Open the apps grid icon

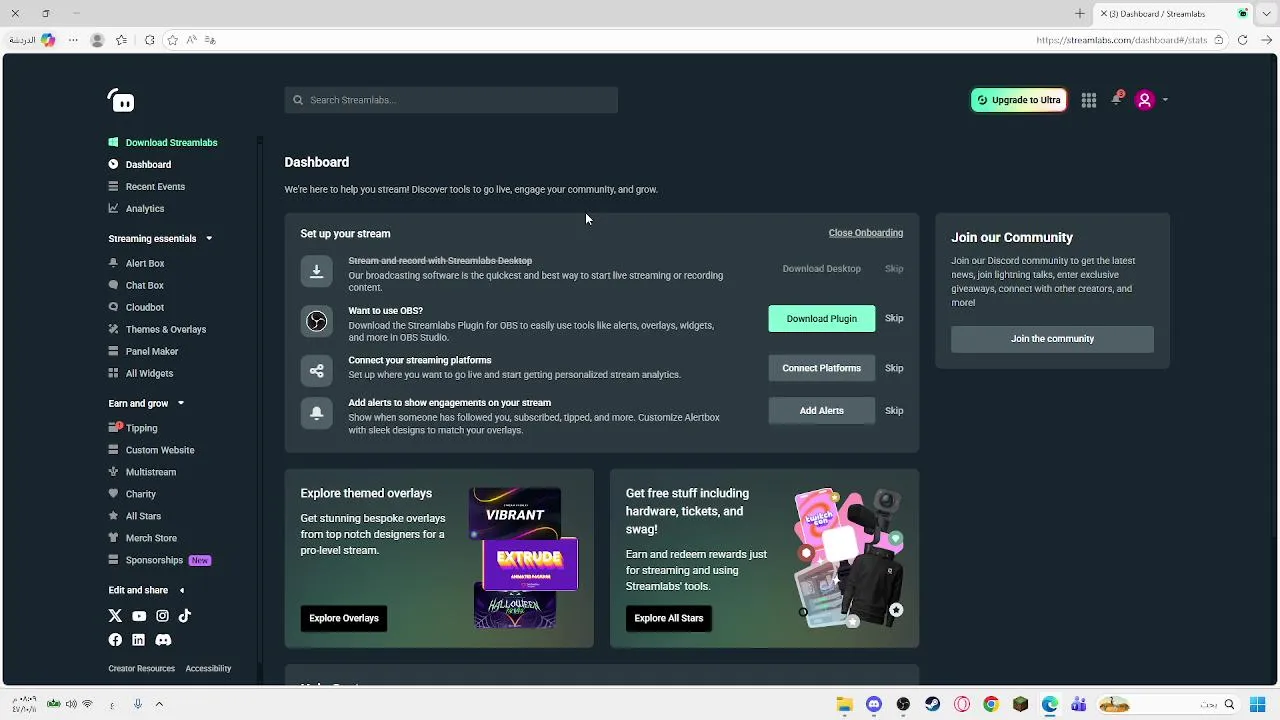tap(1089, 100)
